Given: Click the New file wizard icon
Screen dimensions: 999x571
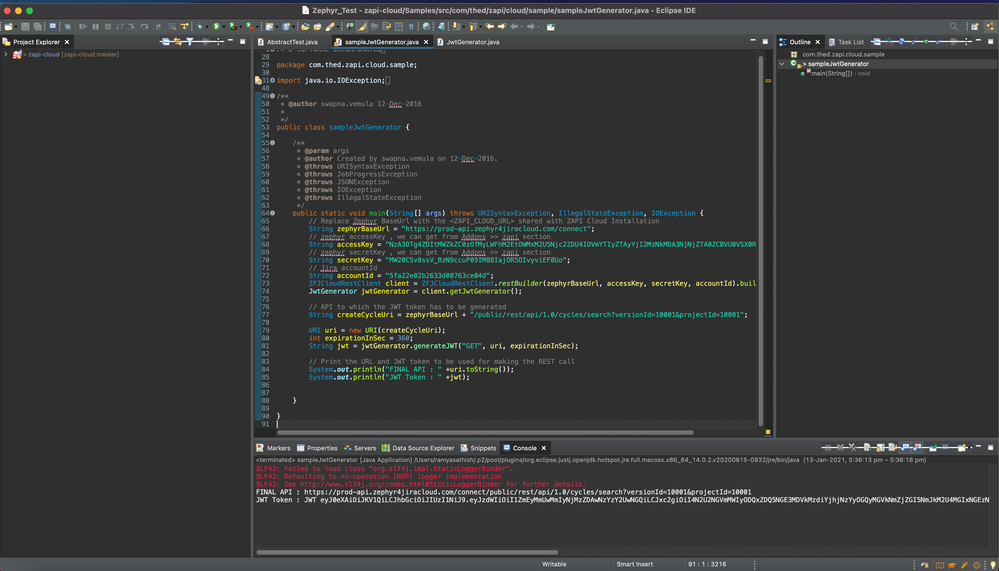Looking at the screenshot, I should (8, 26).
